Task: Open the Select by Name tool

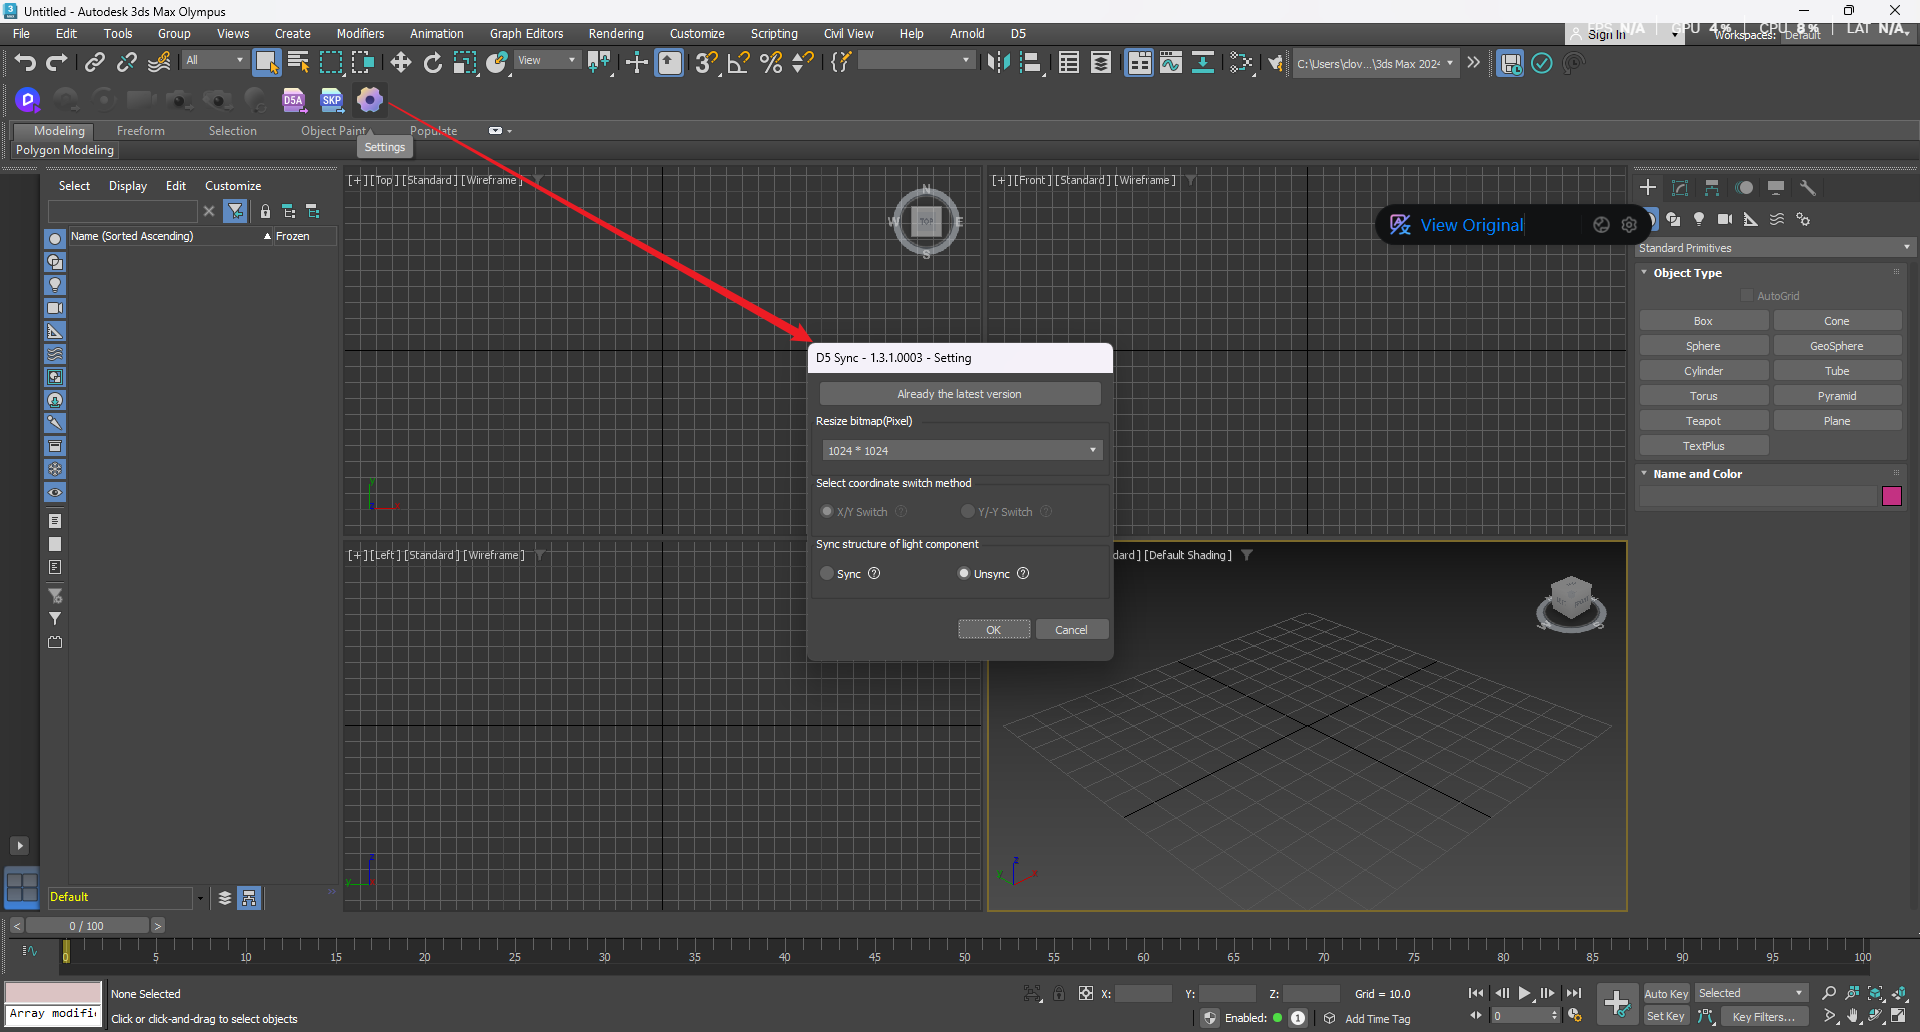Action: click(298, 63)
